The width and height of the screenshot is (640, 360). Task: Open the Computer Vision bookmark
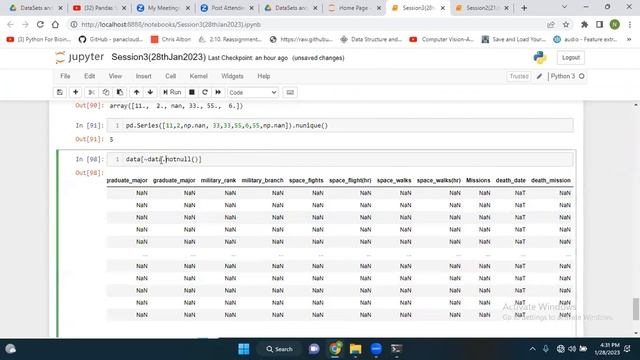442,39
